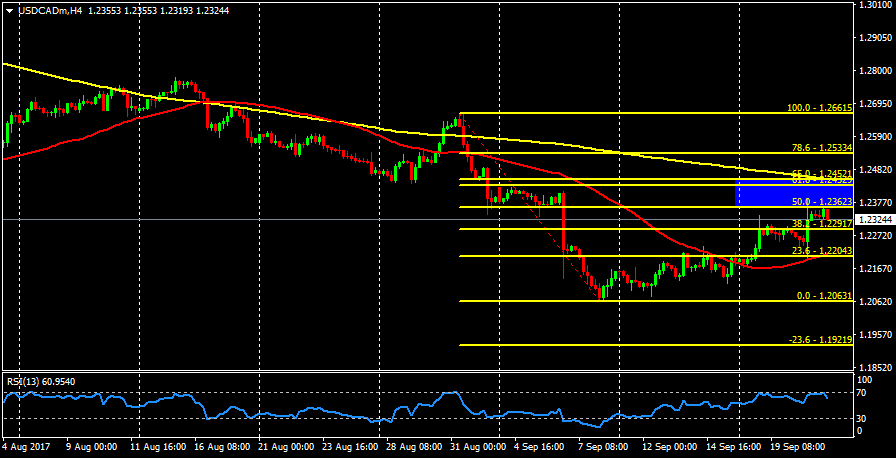Click the 78.6 - 1.25334 Fibonacci label
This screenshot has height=458, width=896.
822,148
